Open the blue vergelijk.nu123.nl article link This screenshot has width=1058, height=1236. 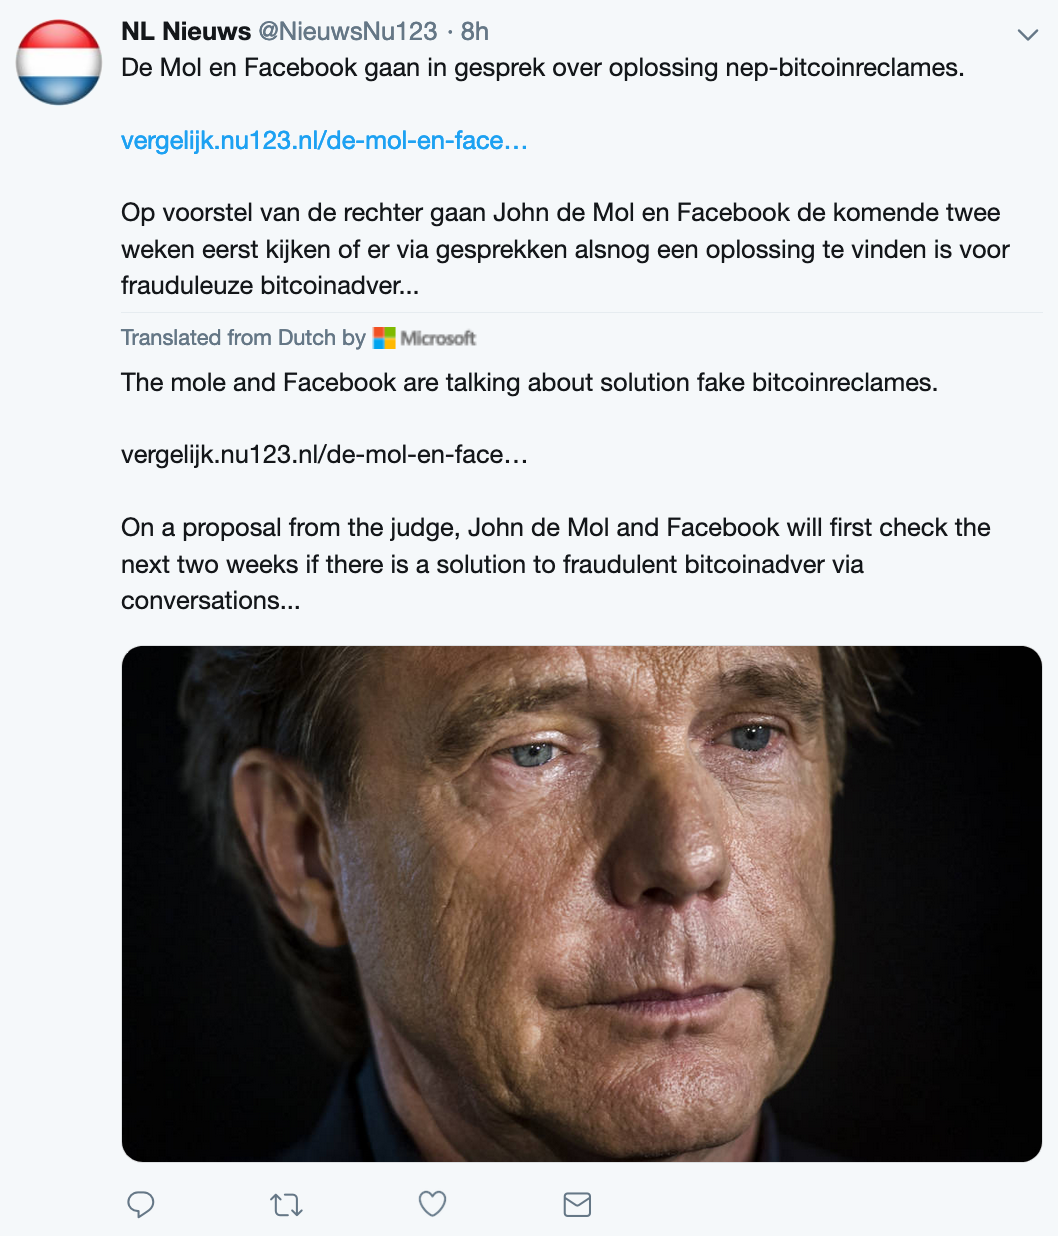coord(324,141)
